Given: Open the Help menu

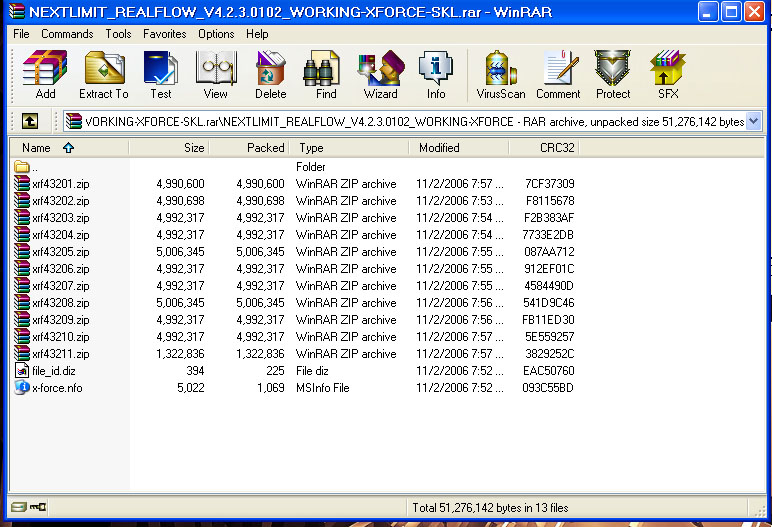Looking at the screenshot, I should pyautogui.click(x=257, y=34).
